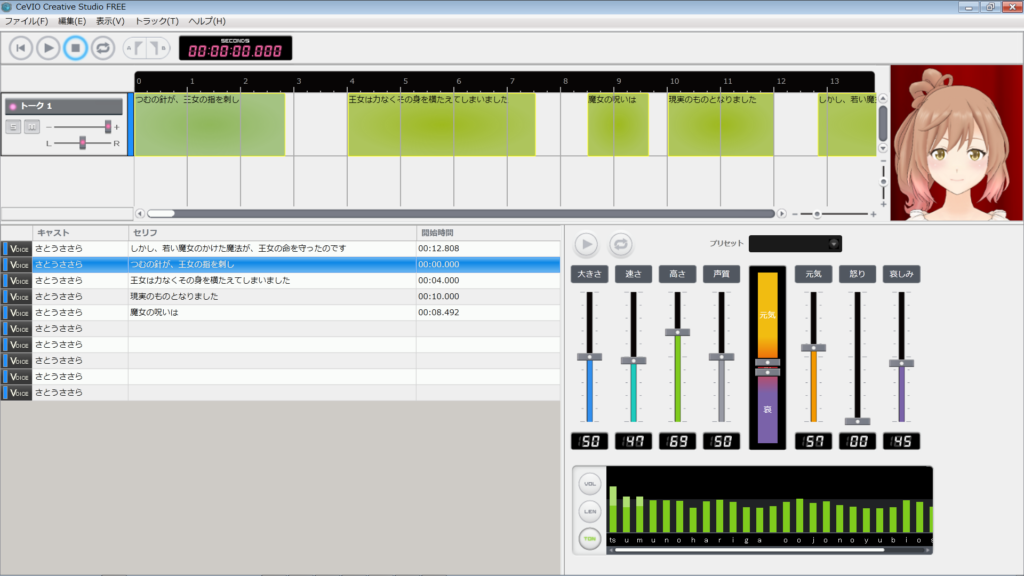Select the TON phoneme edit mode

[x=590, y=539]
